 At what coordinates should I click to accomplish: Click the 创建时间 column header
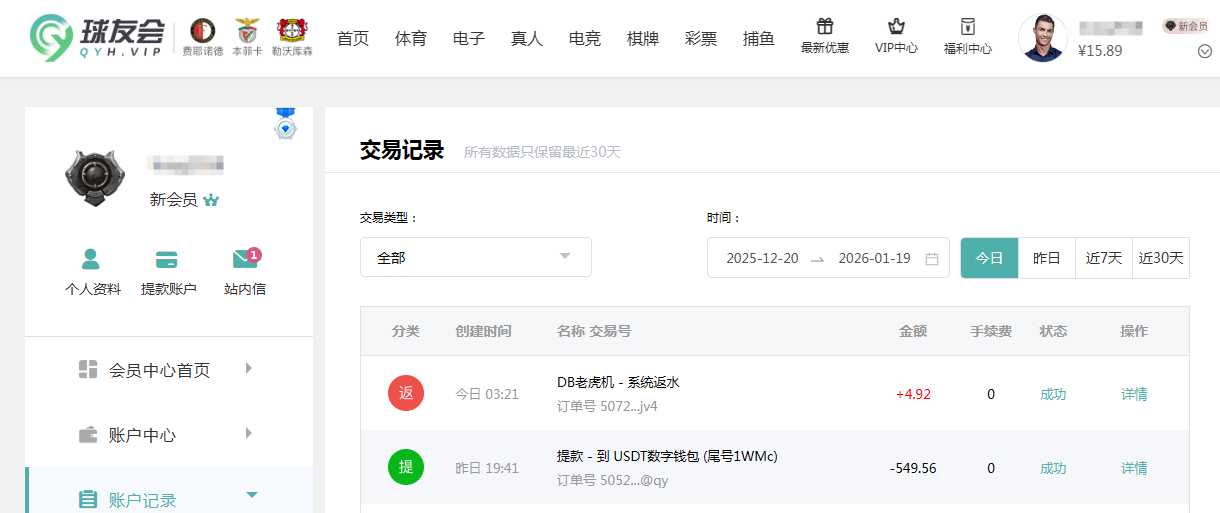(x=483, y=331)
